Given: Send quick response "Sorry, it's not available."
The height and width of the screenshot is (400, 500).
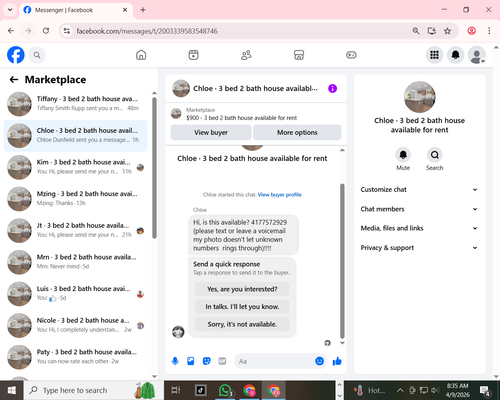Looking at the screenshot, I should pyautogui.click(x=242, y=324).
